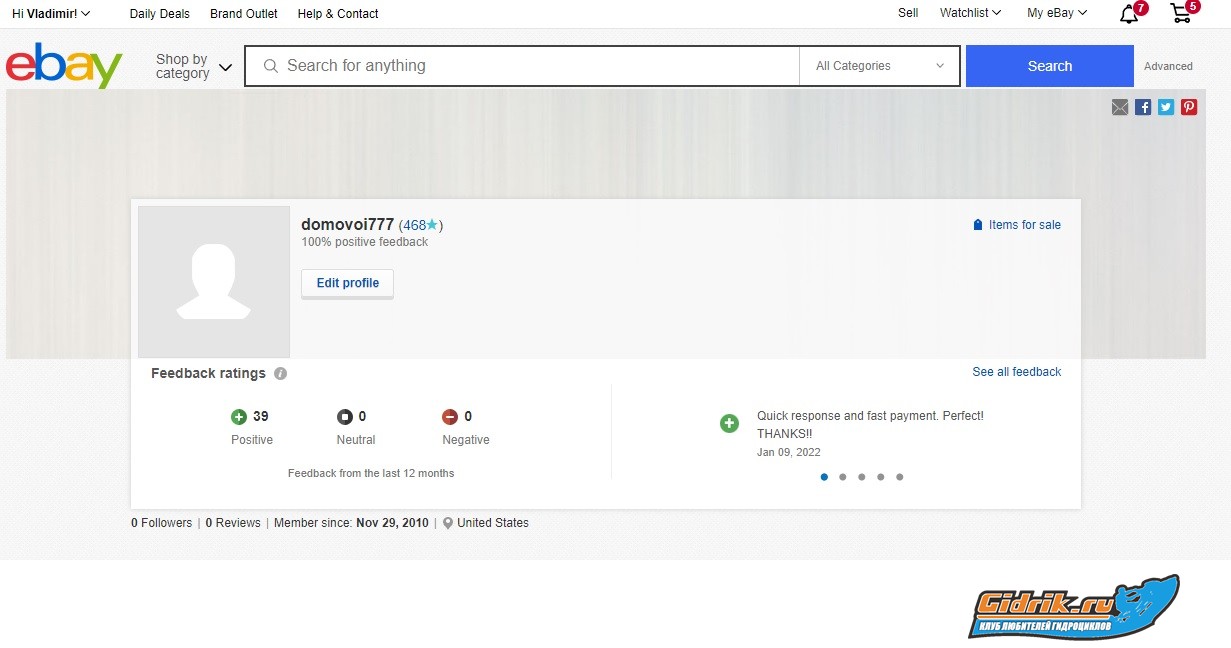Open the See all feedback link
This screenshot has width=1231, height=648.
point(1016,372)
